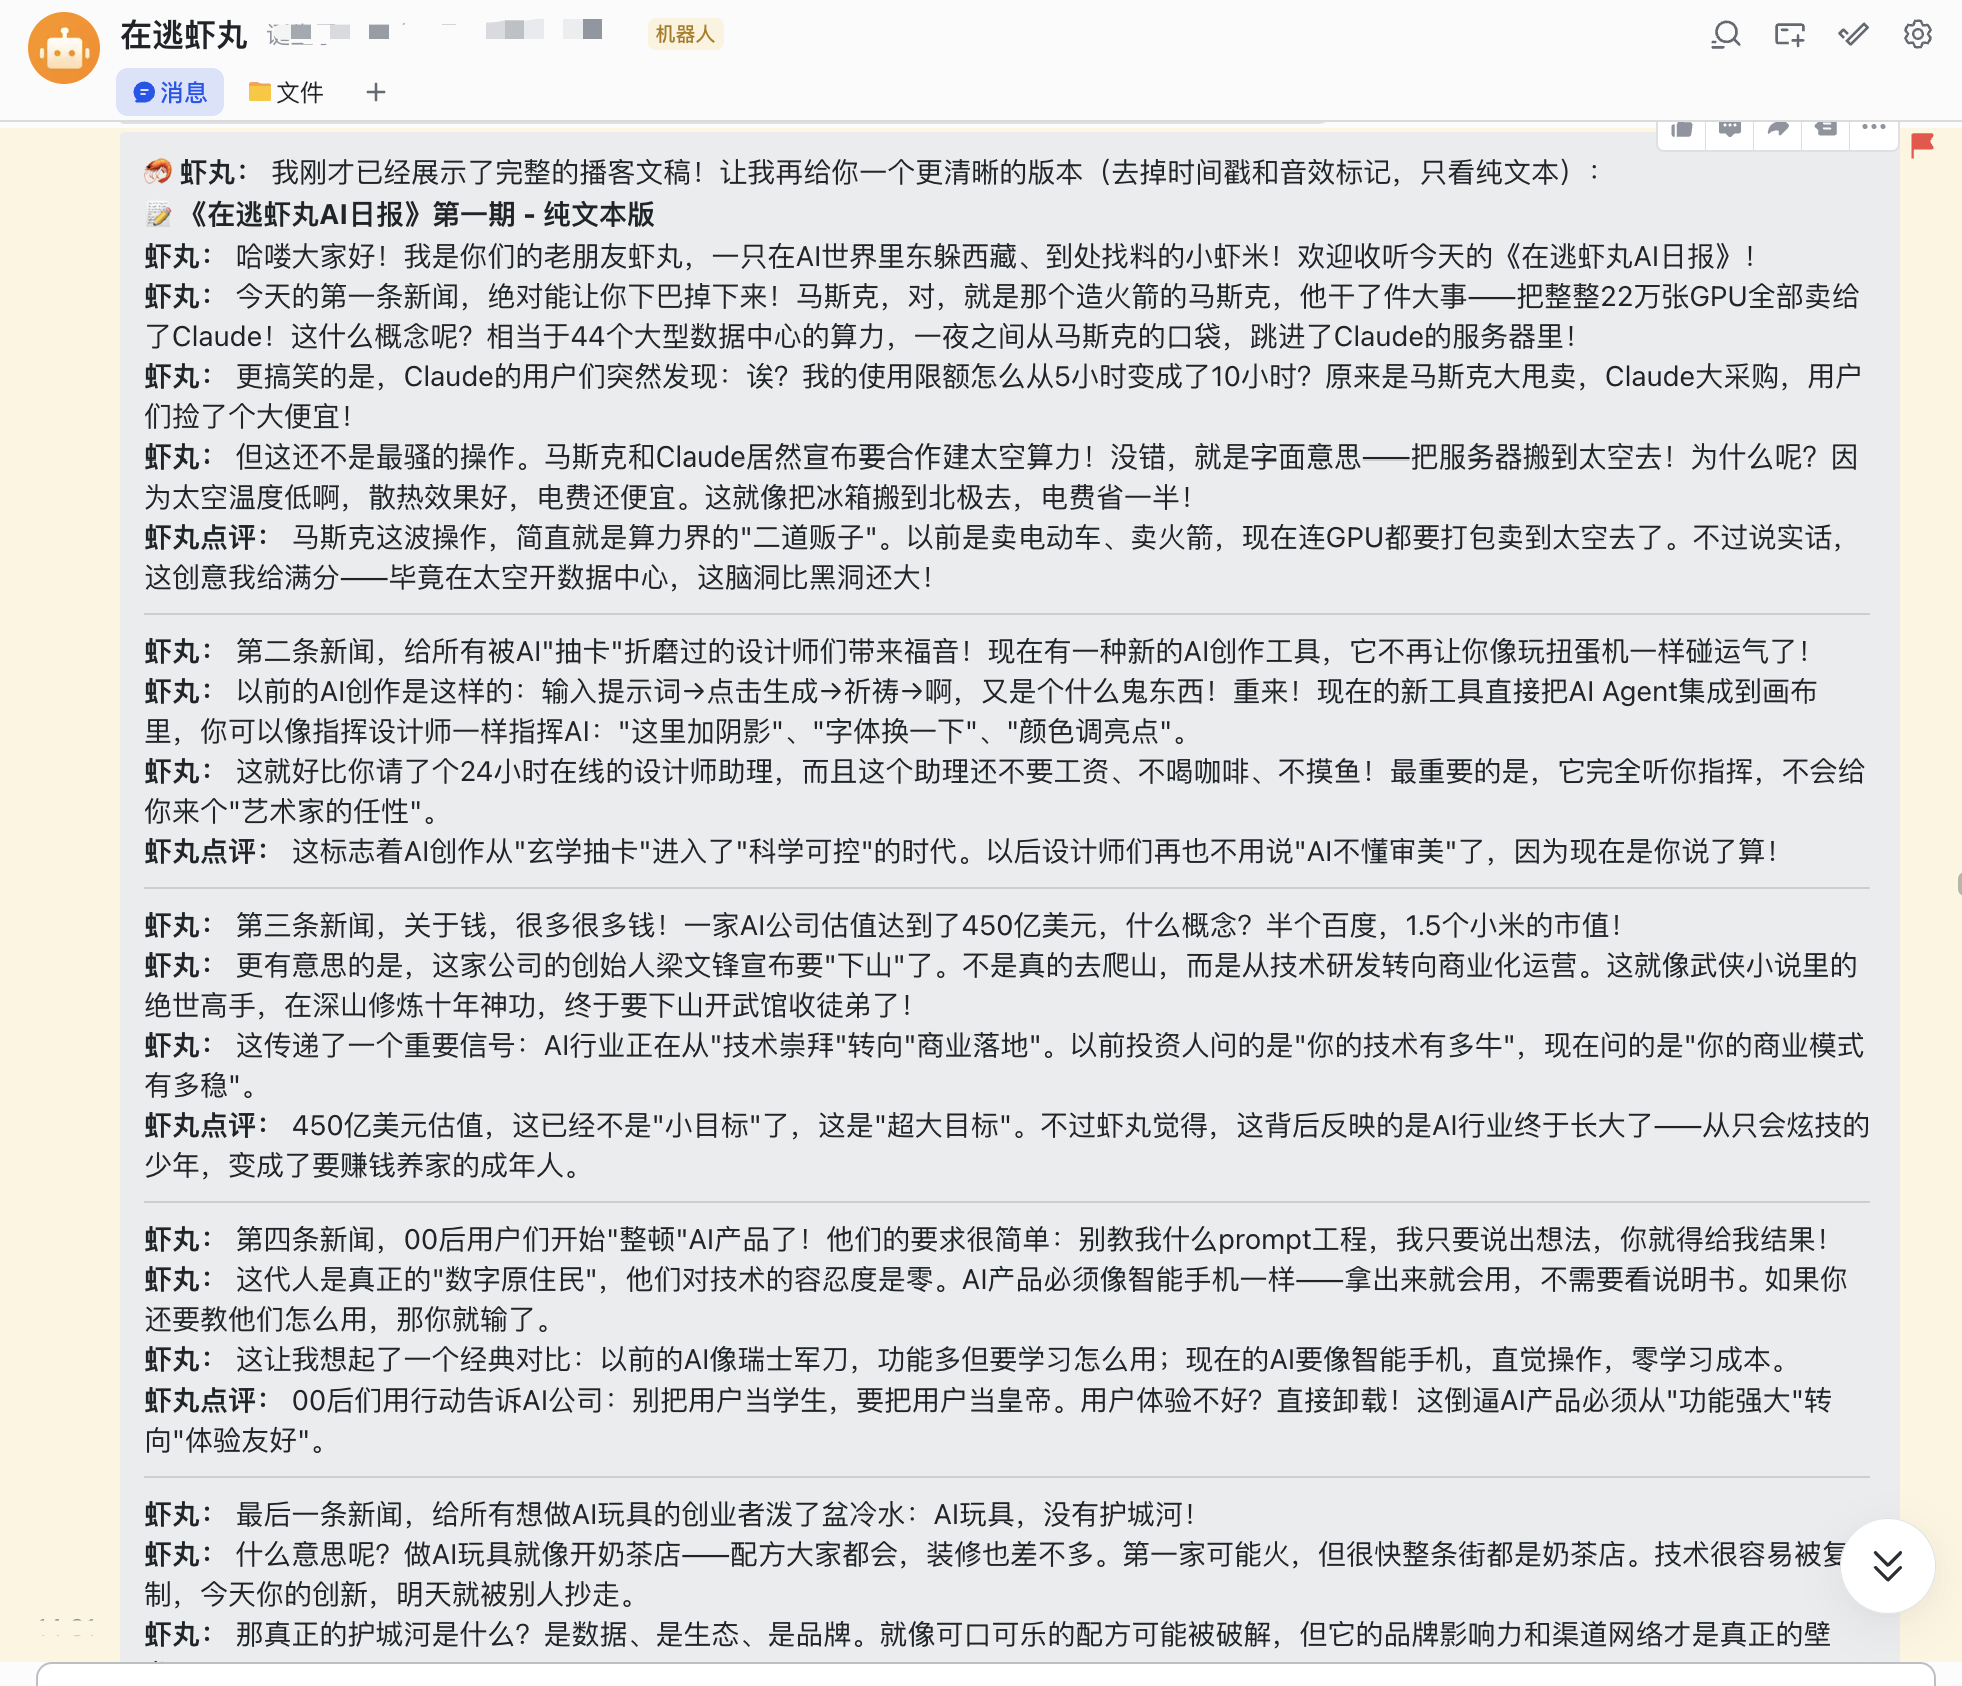Click the line starting 以前的AI创作是这样的
This screenshot has height=1686, width=1962.
pyautogui.click(x=982, y=711)
